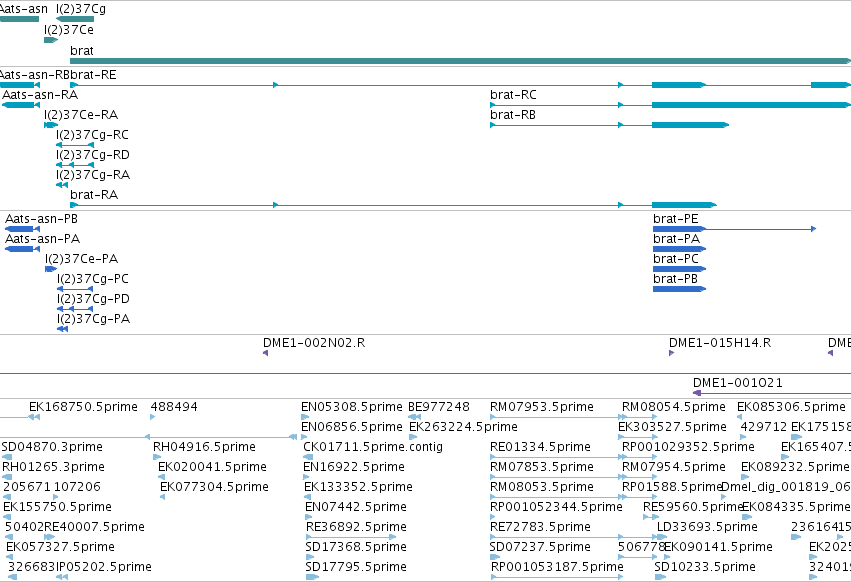
Task: Click the l(2)37Cg-PD protein label
Action: point(93,299)
